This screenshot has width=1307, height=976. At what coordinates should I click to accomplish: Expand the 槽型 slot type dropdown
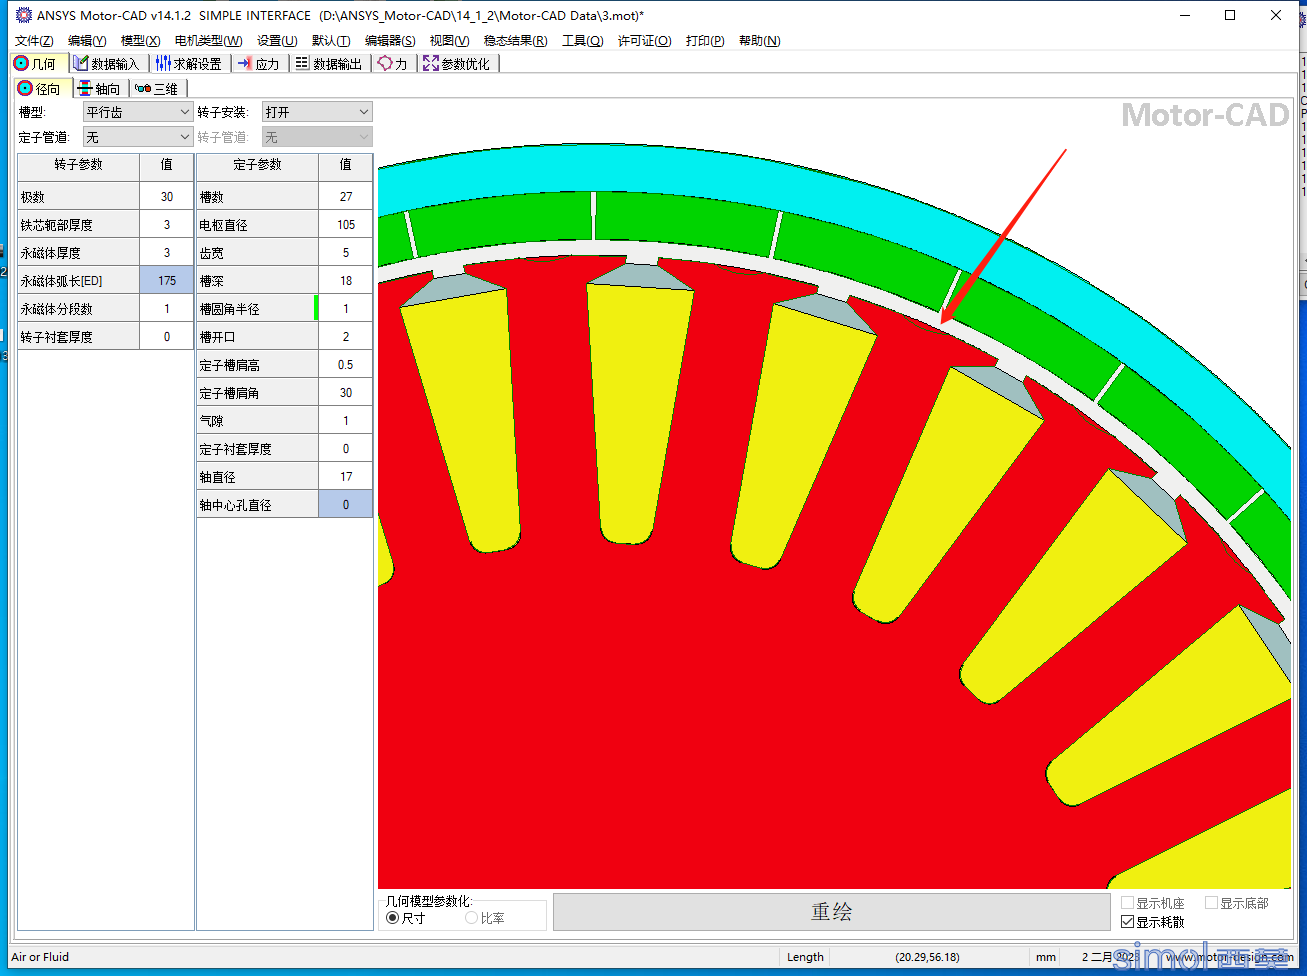coord(137,112)
